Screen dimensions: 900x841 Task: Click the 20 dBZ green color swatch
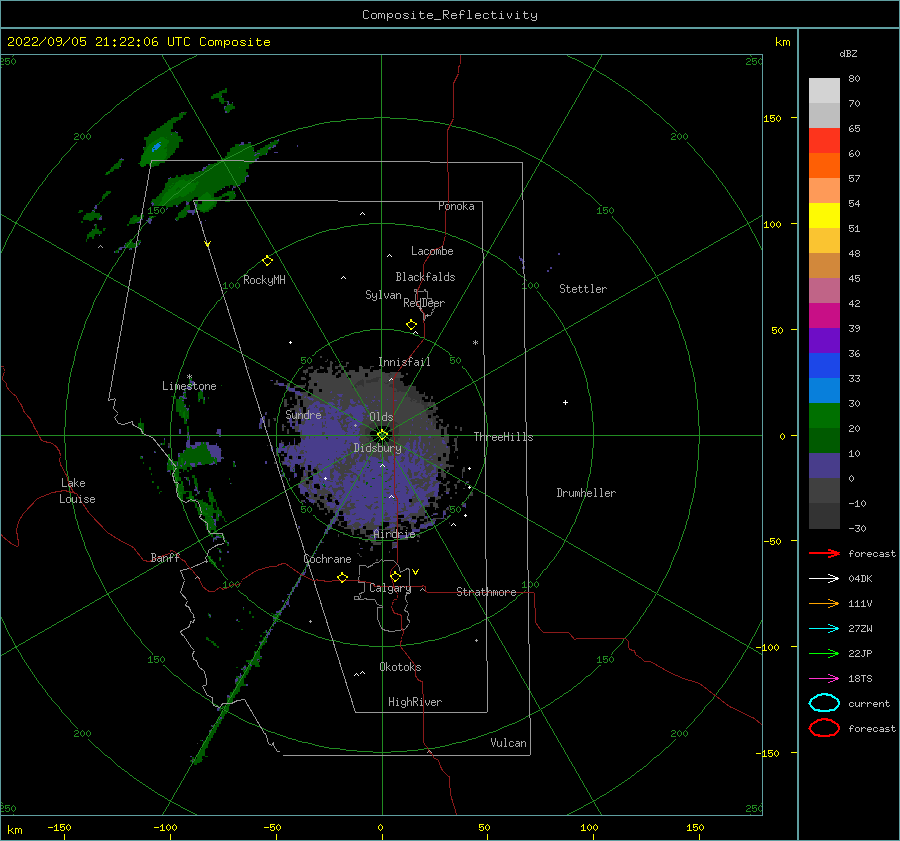tap(824, 440)
